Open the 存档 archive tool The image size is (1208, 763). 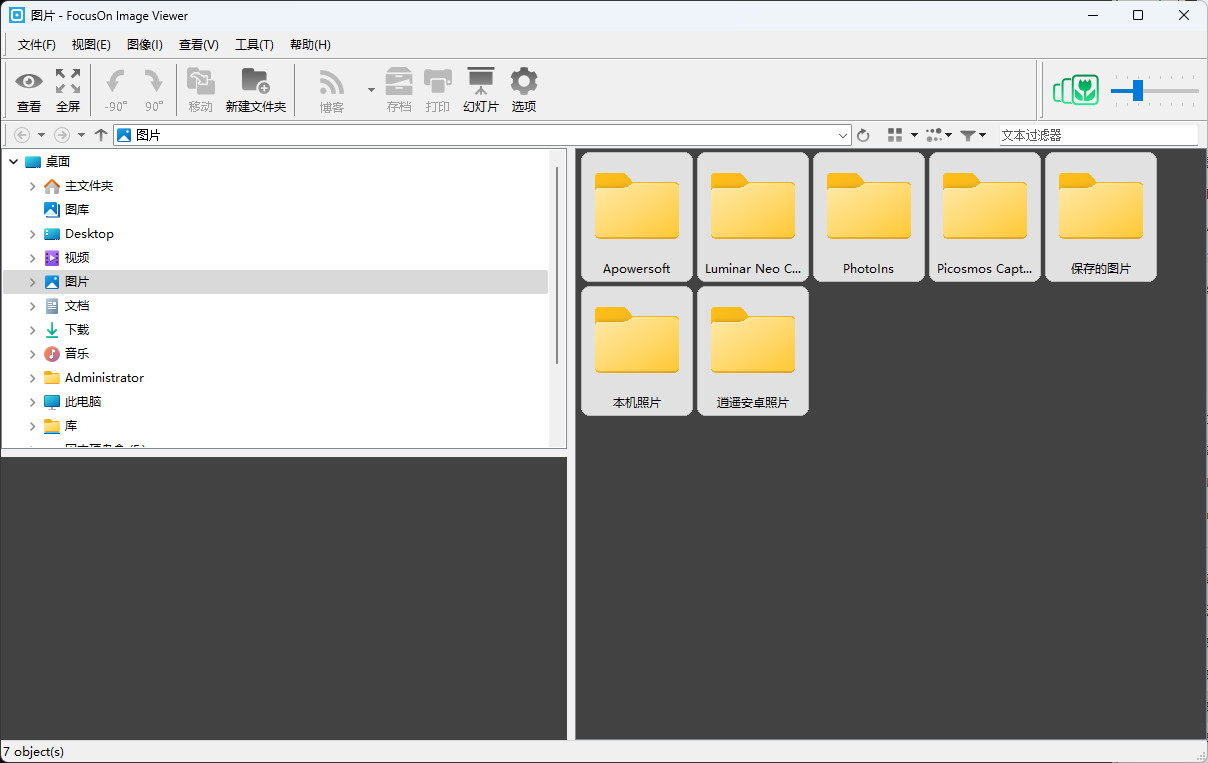[x=399, y=90]
